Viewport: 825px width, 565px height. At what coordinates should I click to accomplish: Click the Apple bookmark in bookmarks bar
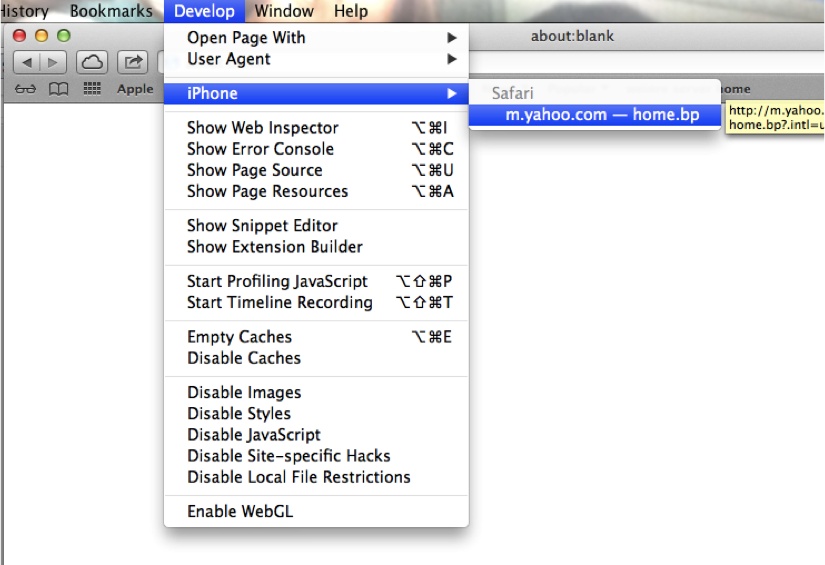[135, 89]
